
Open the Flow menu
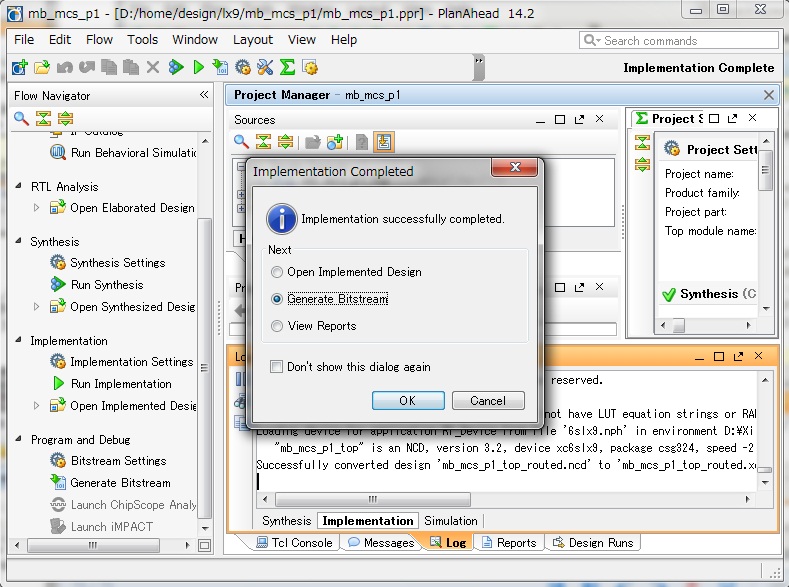click(99, 39)
